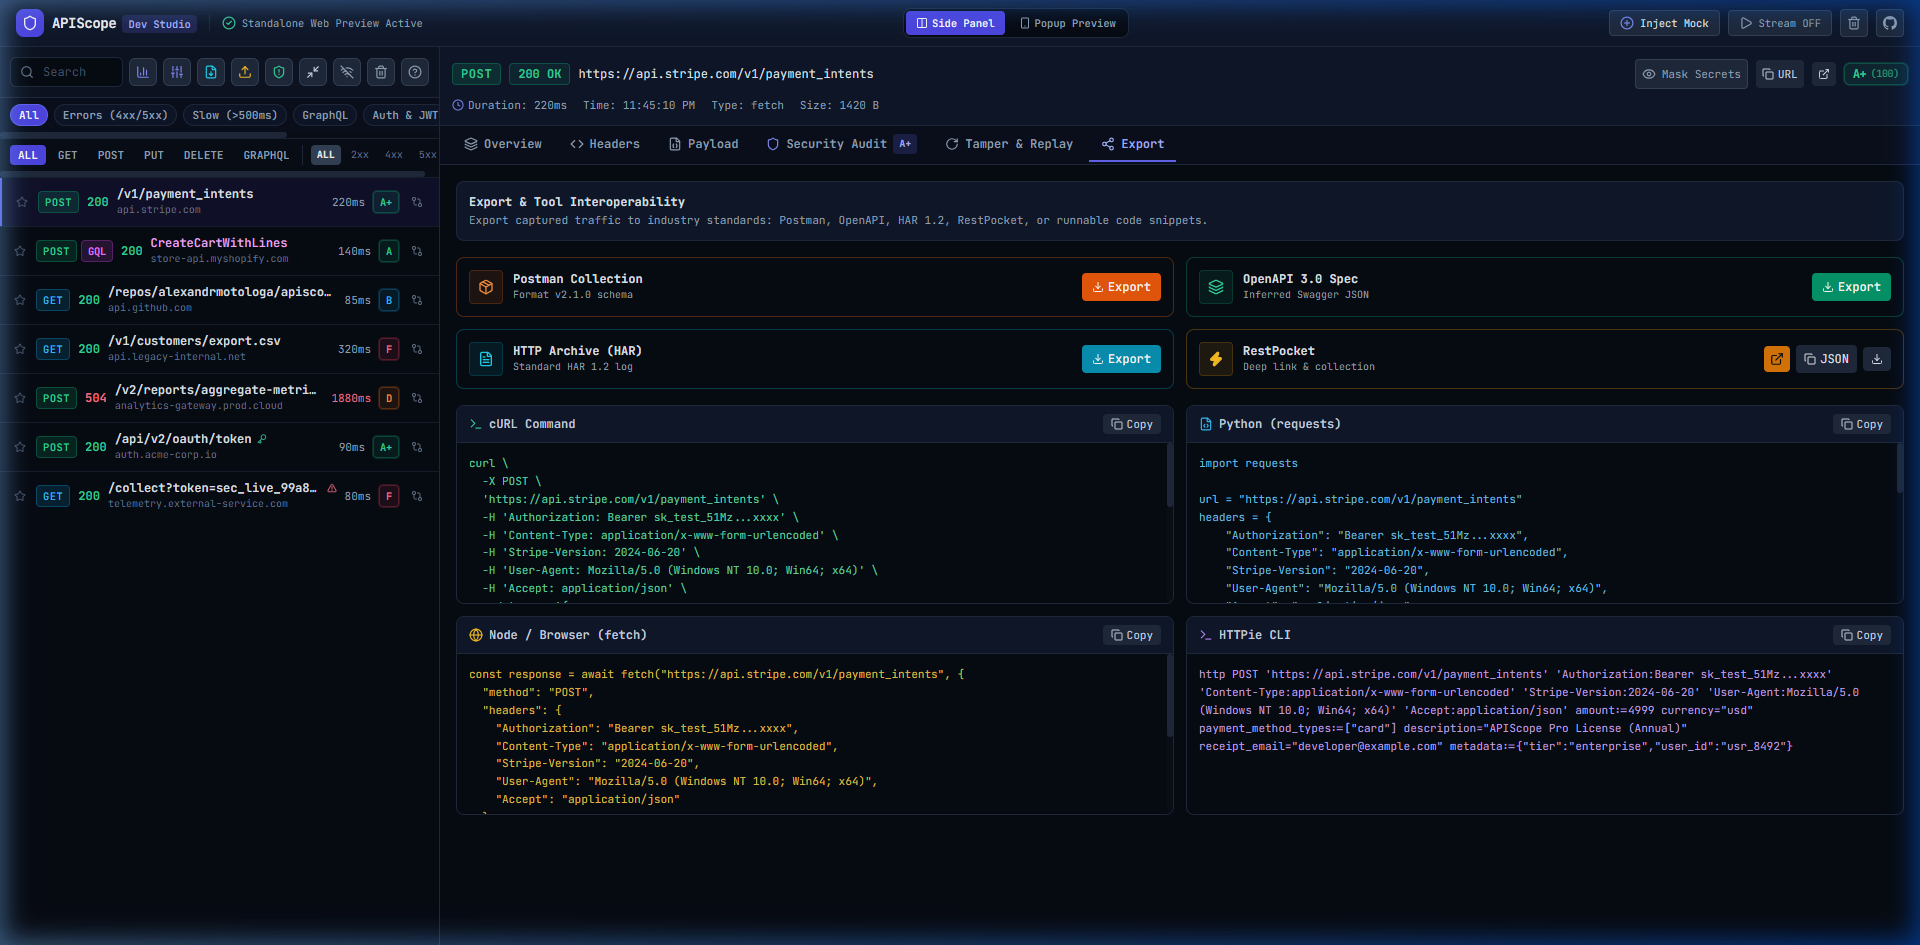Click the Inject Mock button
The height and width of the screenshot is (945, 1920).
(1664, 23)
